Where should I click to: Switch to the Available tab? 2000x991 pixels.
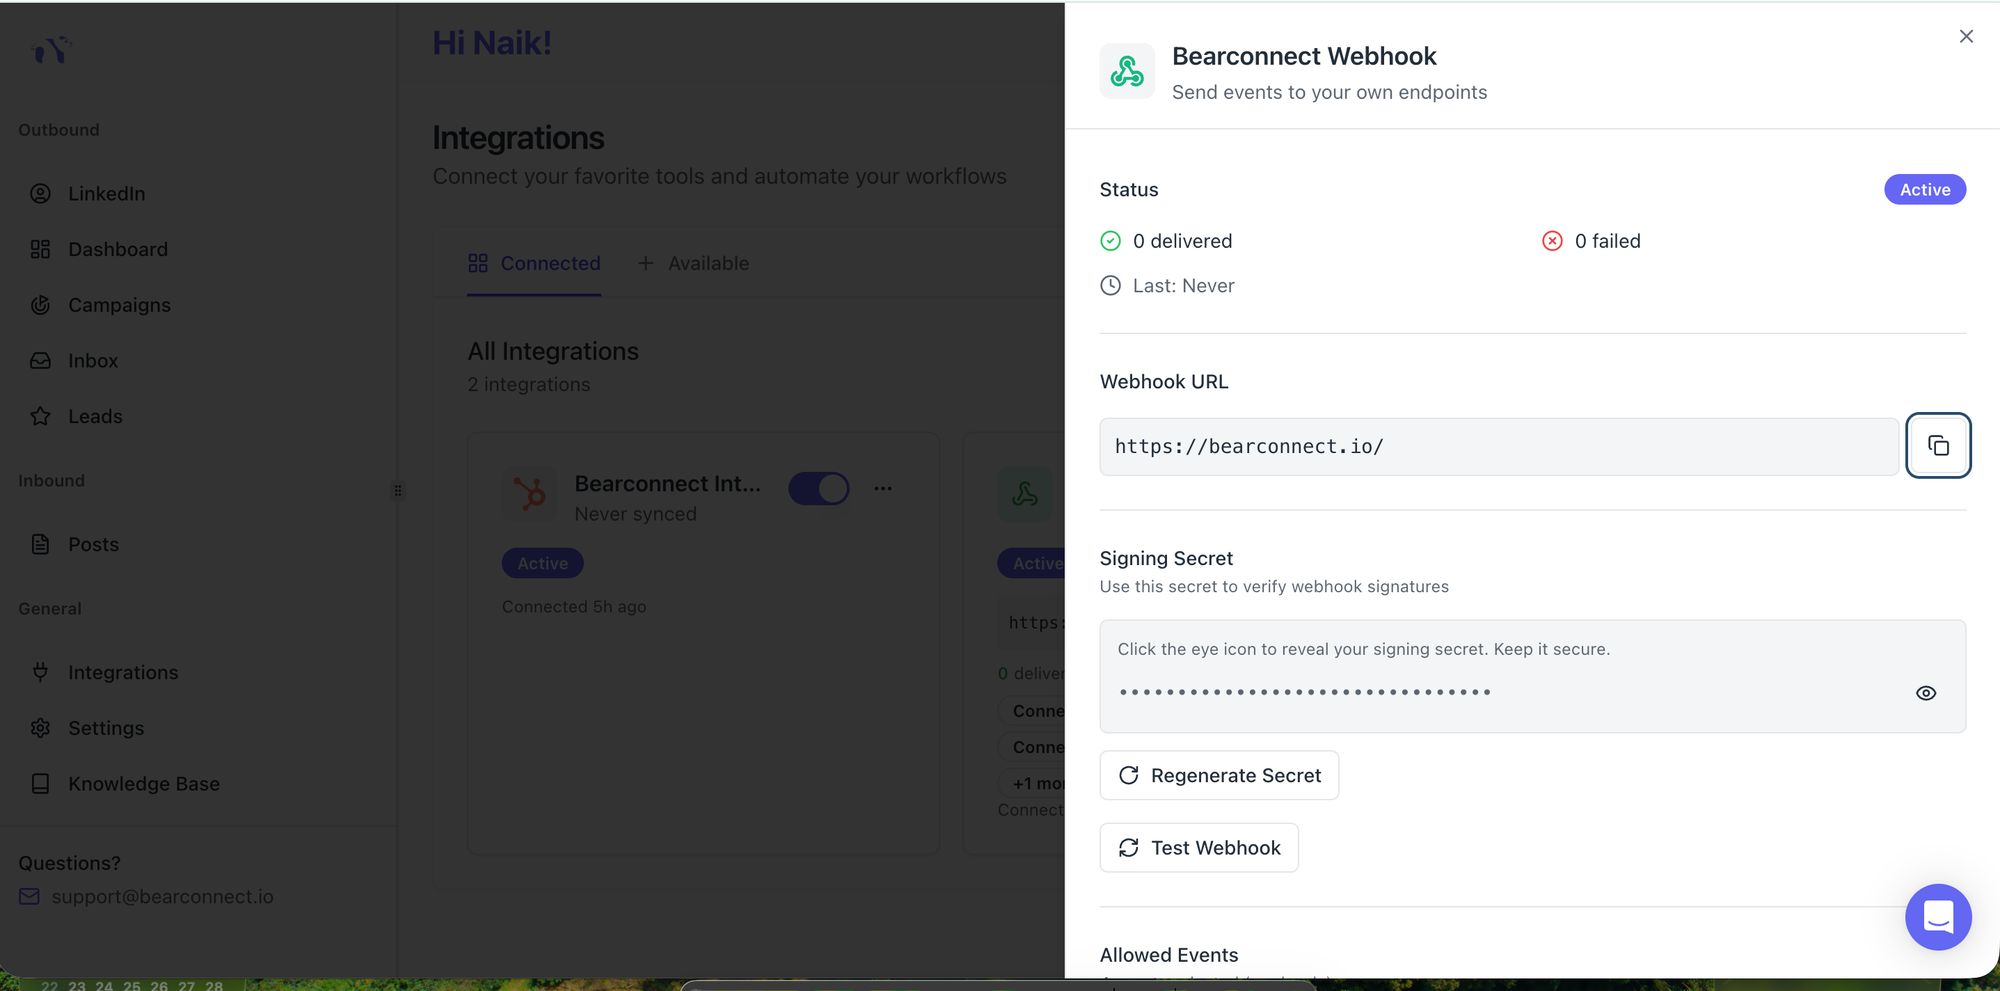point(694,263)
